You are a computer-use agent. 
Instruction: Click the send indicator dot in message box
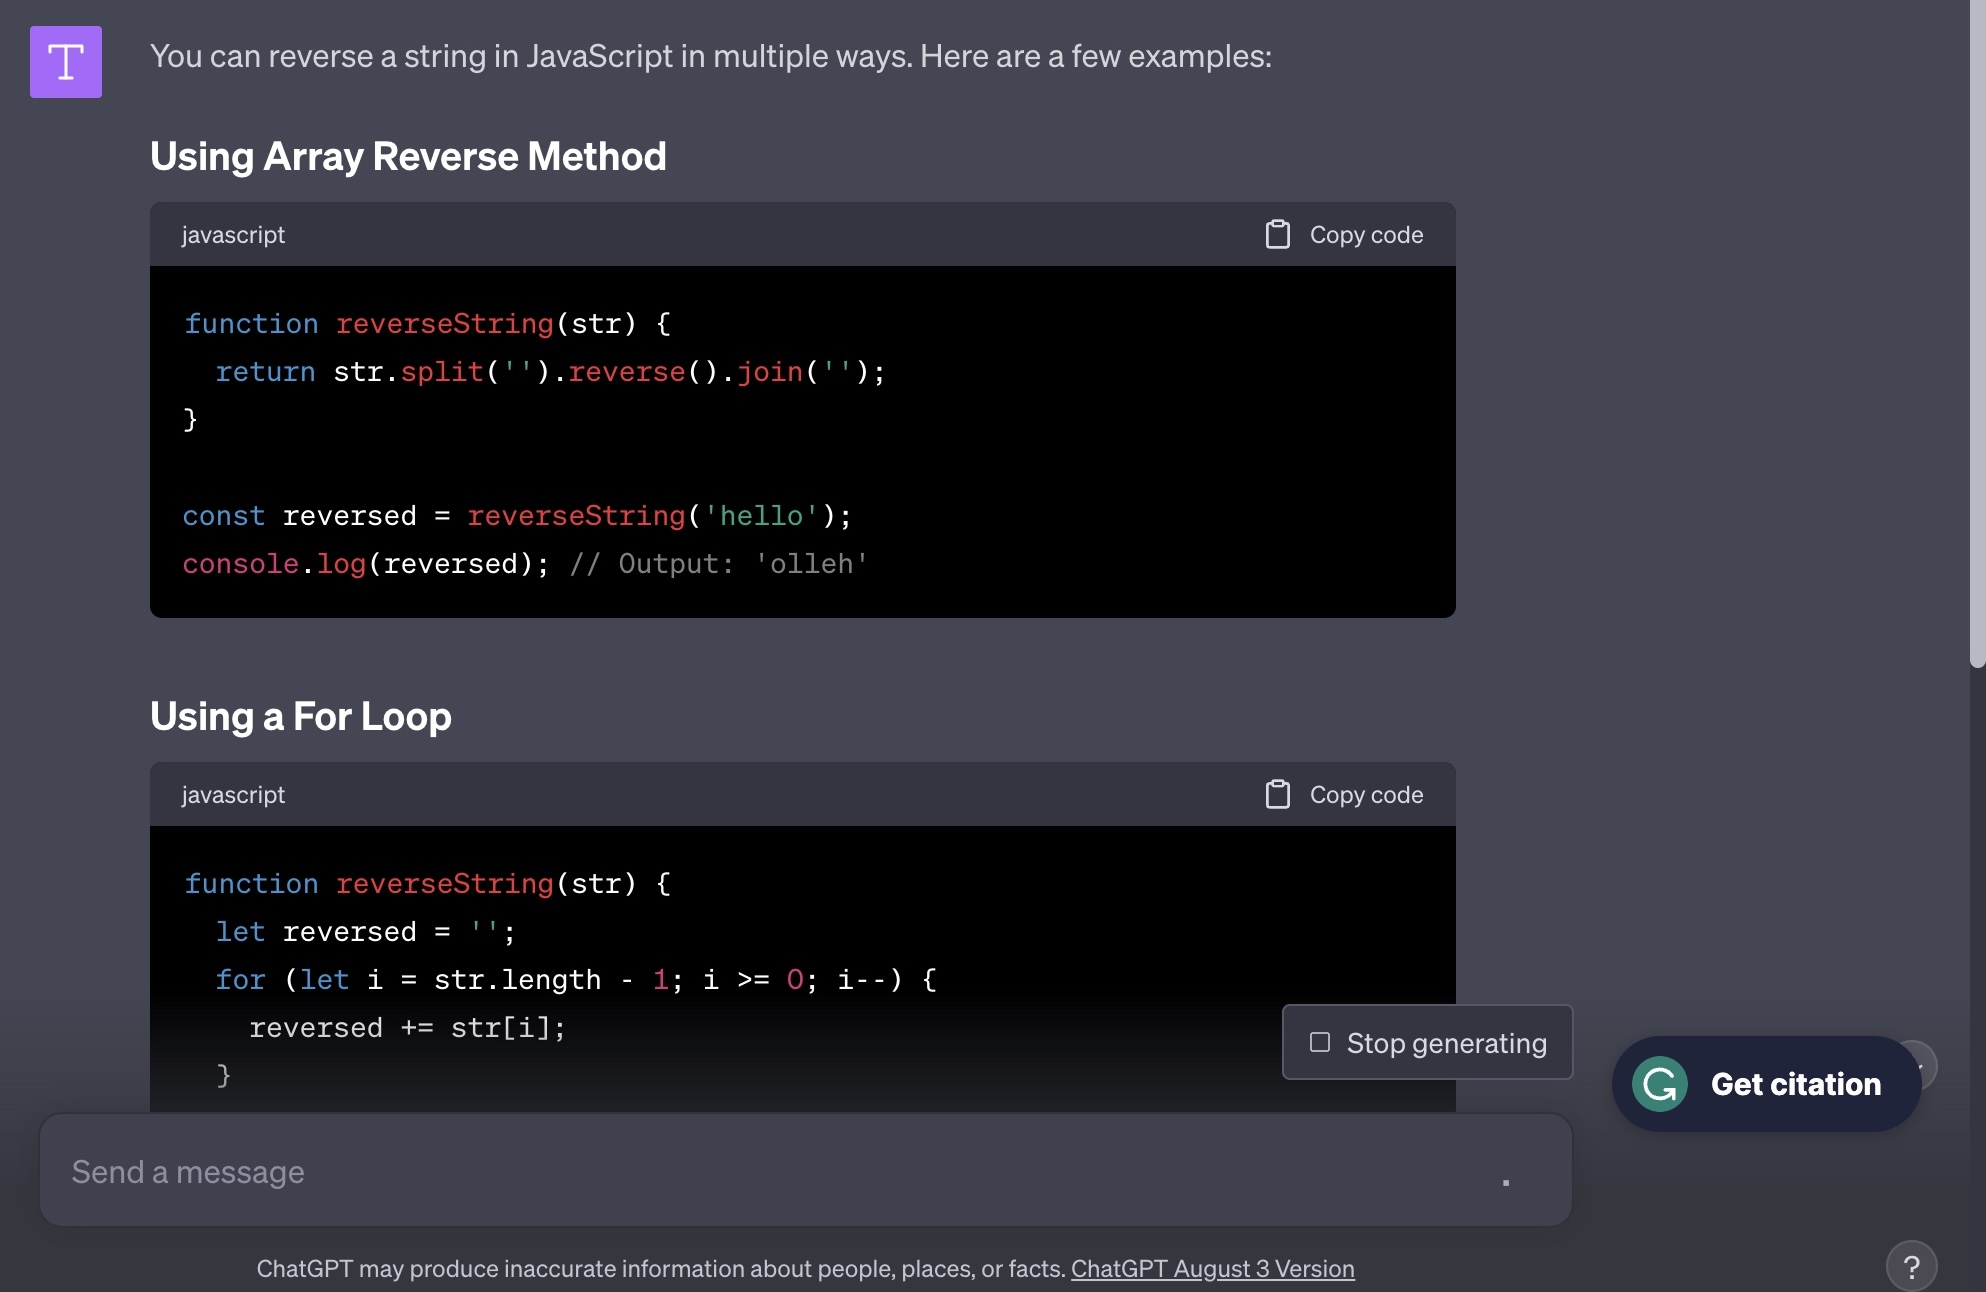1505,1182
